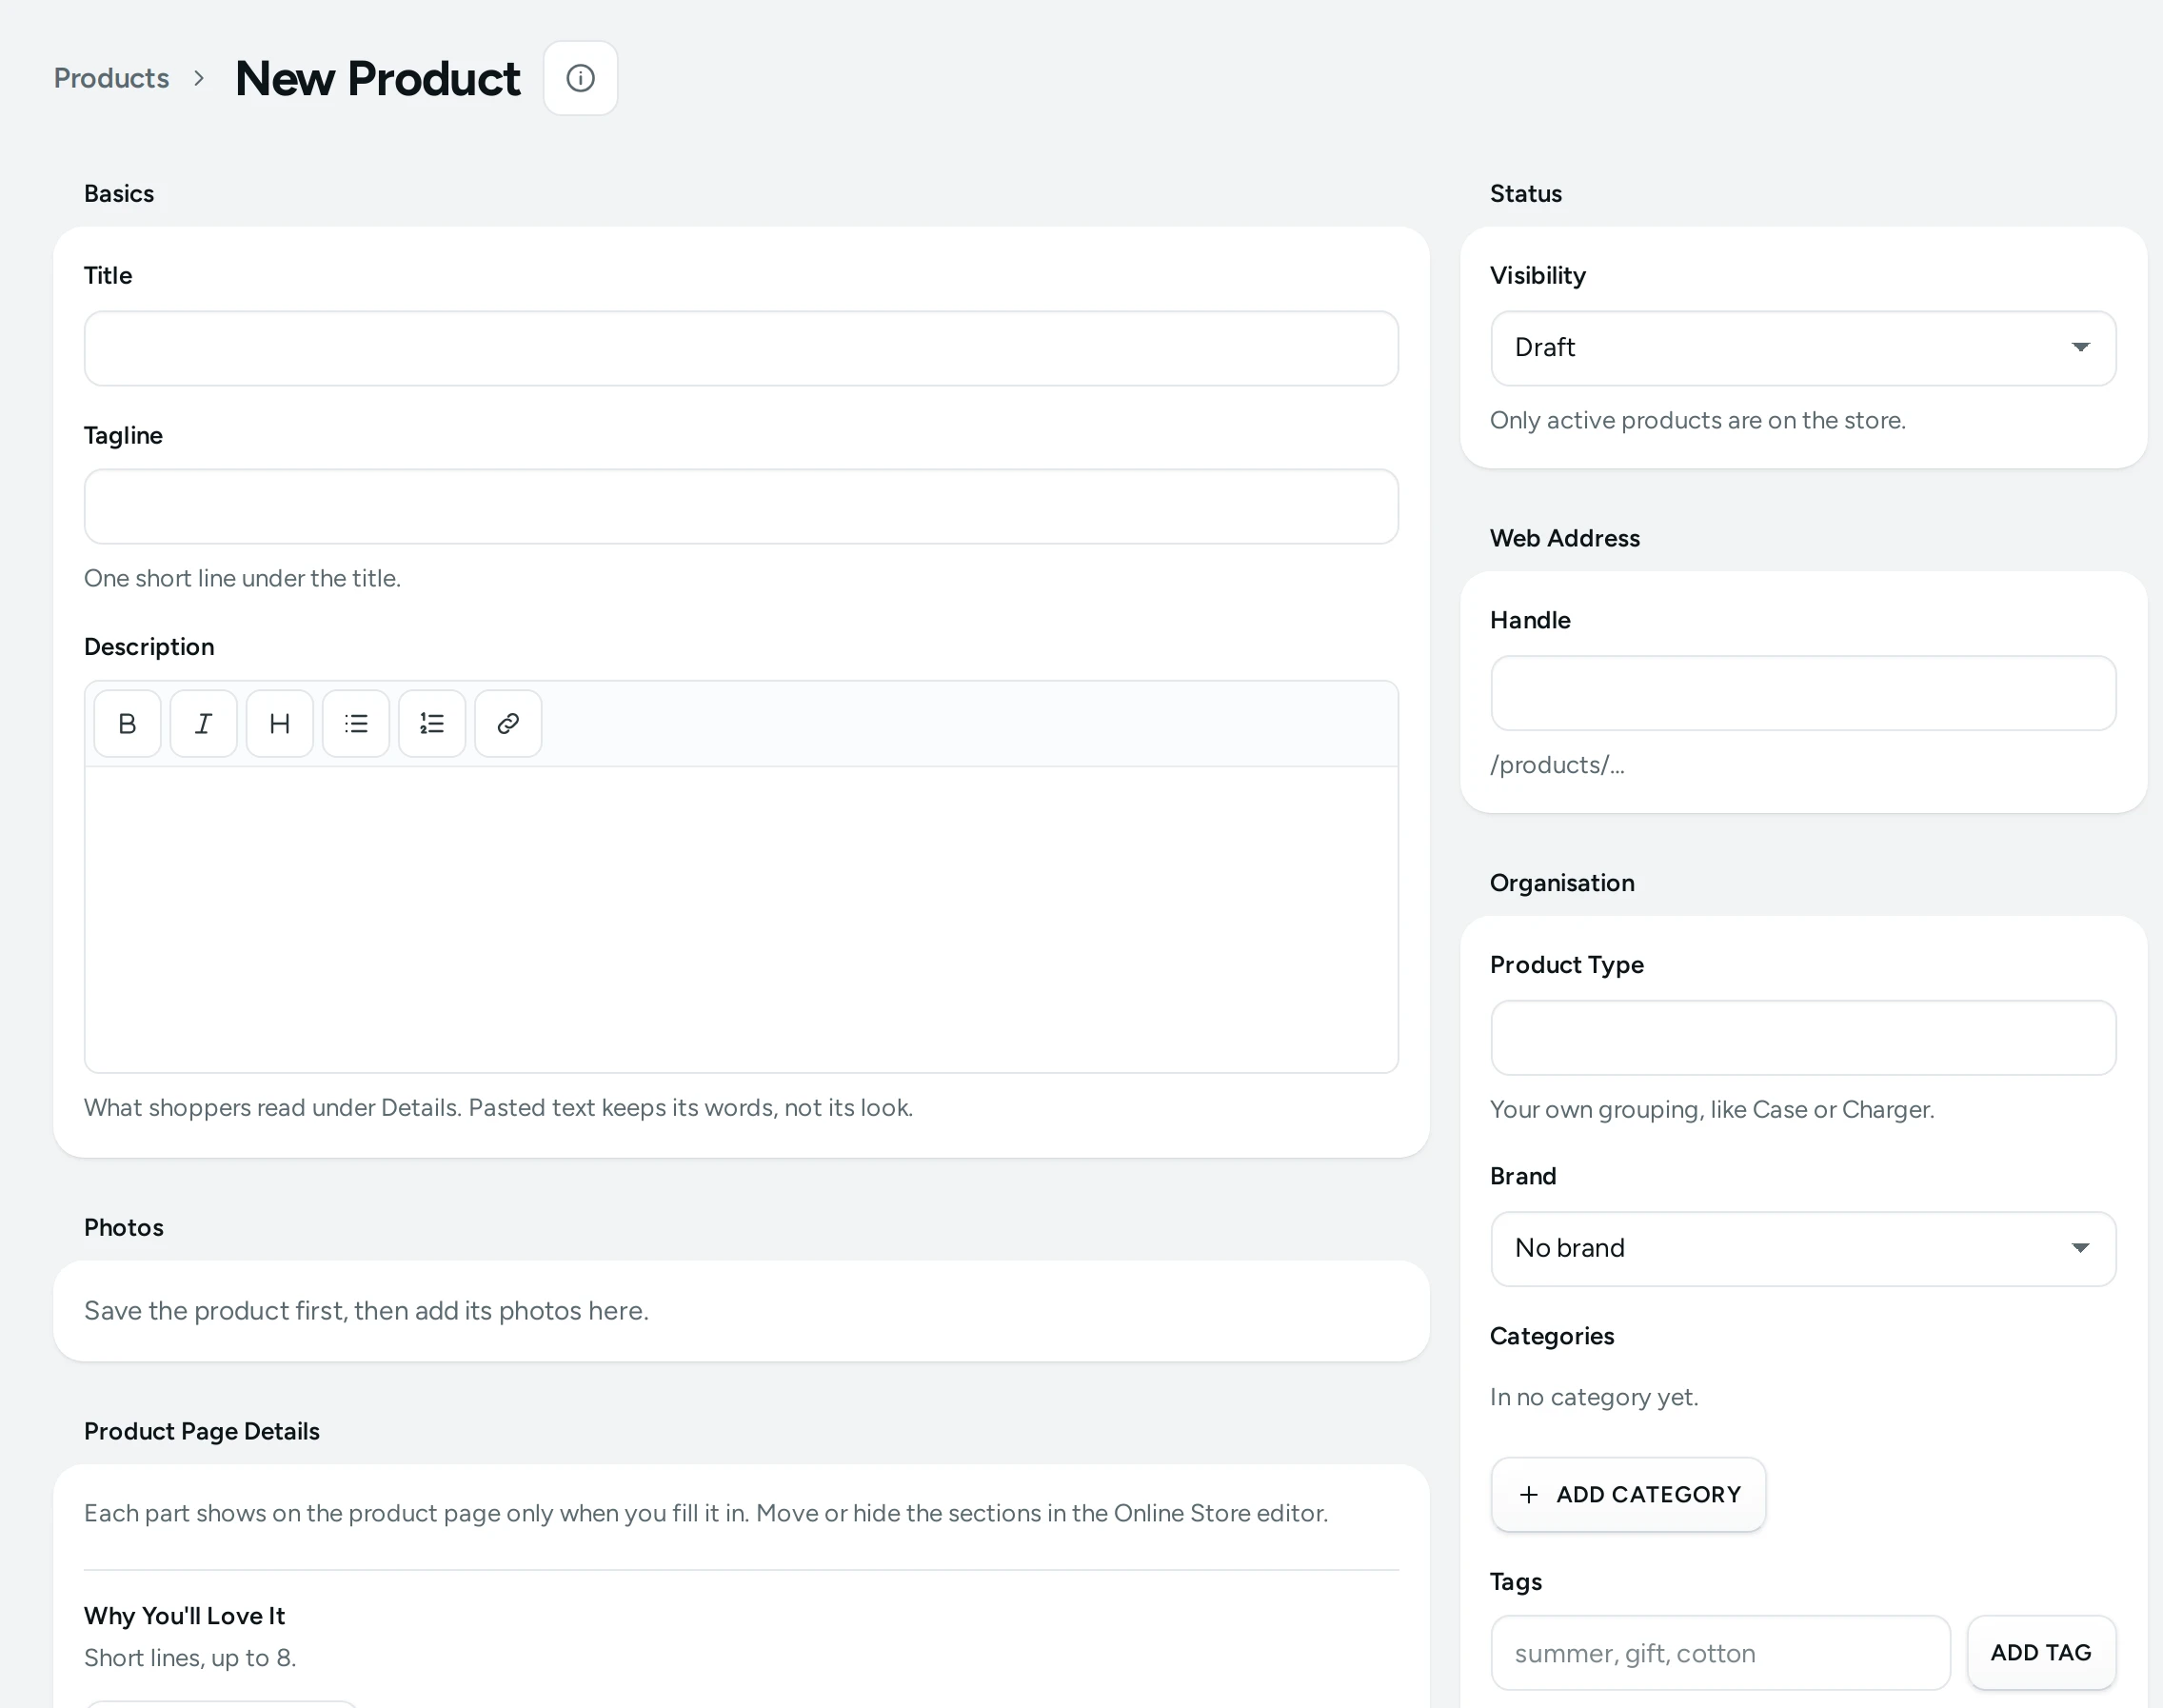Click the '/products/...' handle hint
The height and width of the screenshot is (1708, 2163).
pyautogui.click(x=1557, y=765)
